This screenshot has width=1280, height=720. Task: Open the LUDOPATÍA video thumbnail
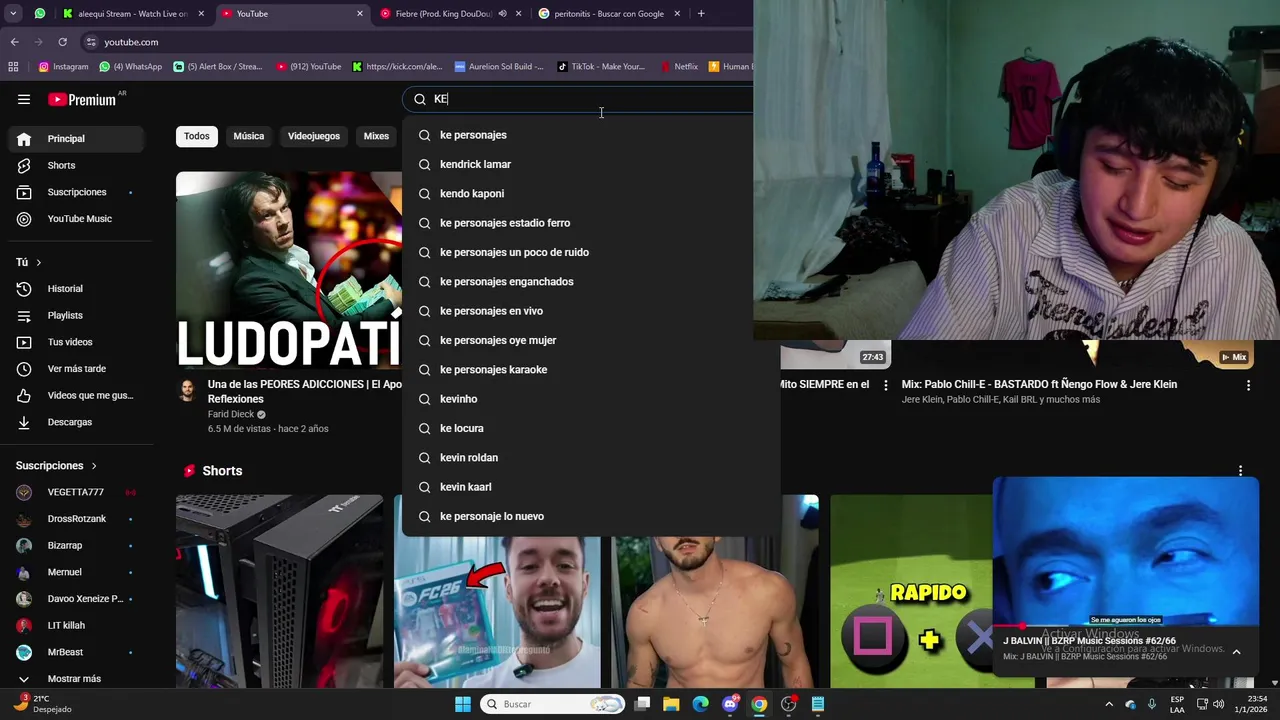289,271
